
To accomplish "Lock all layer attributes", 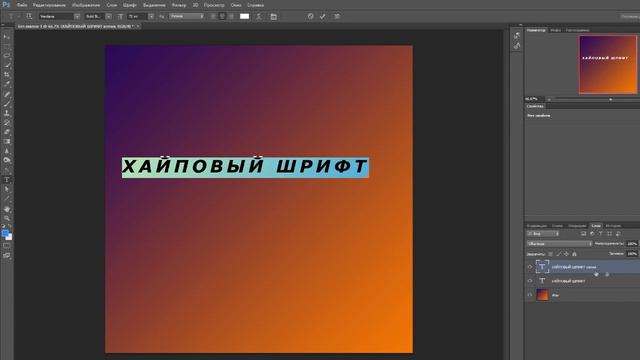I will 574,254.
